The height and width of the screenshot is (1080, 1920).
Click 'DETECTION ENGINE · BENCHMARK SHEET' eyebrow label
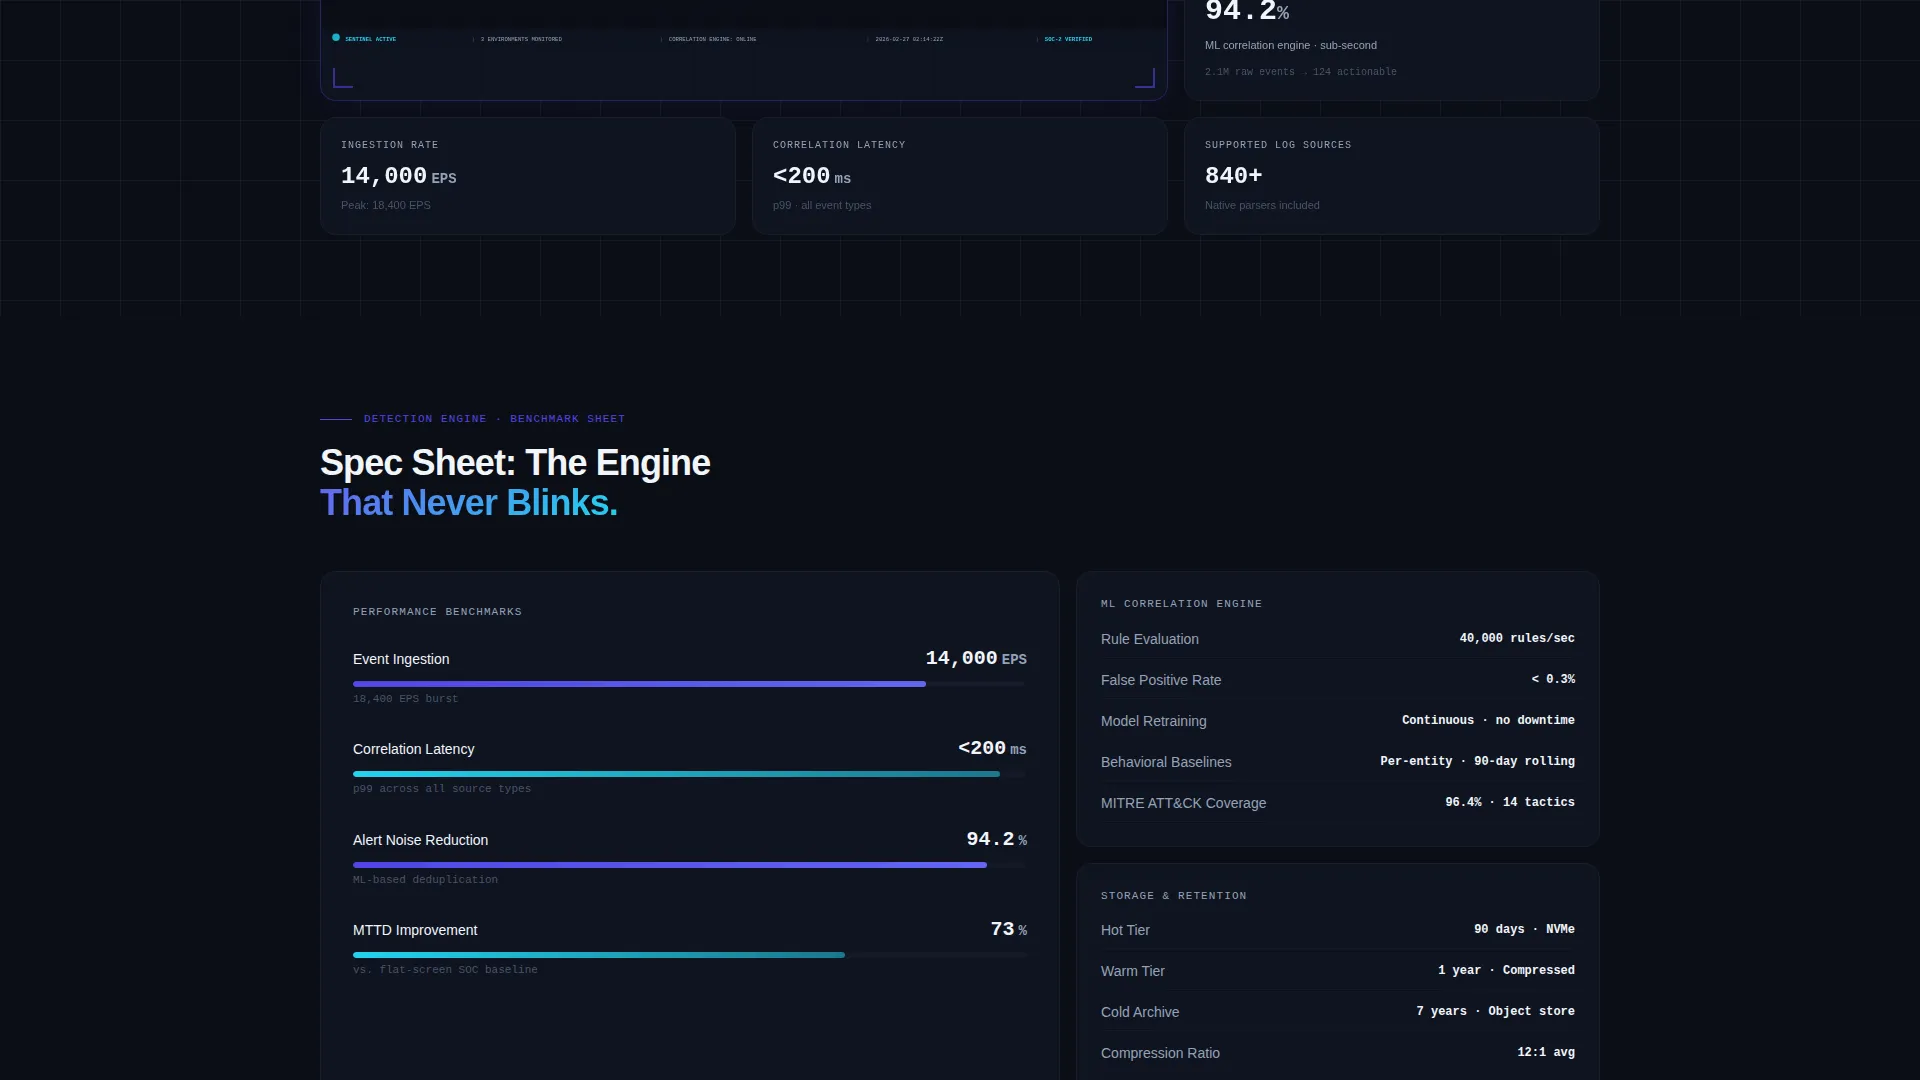point(494,419)
